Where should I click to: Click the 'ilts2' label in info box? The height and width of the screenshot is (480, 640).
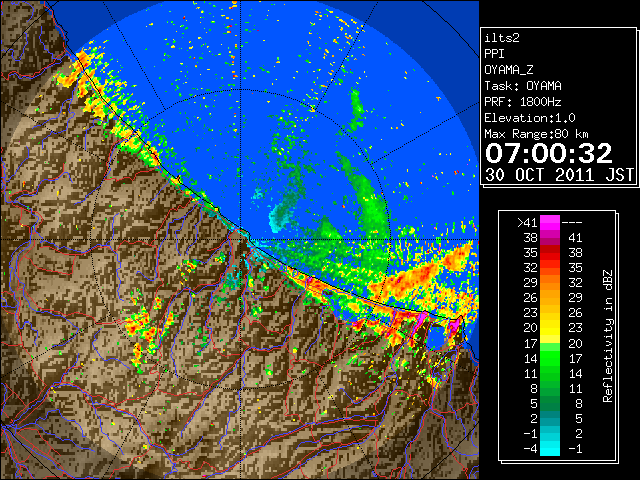[502, 38]
